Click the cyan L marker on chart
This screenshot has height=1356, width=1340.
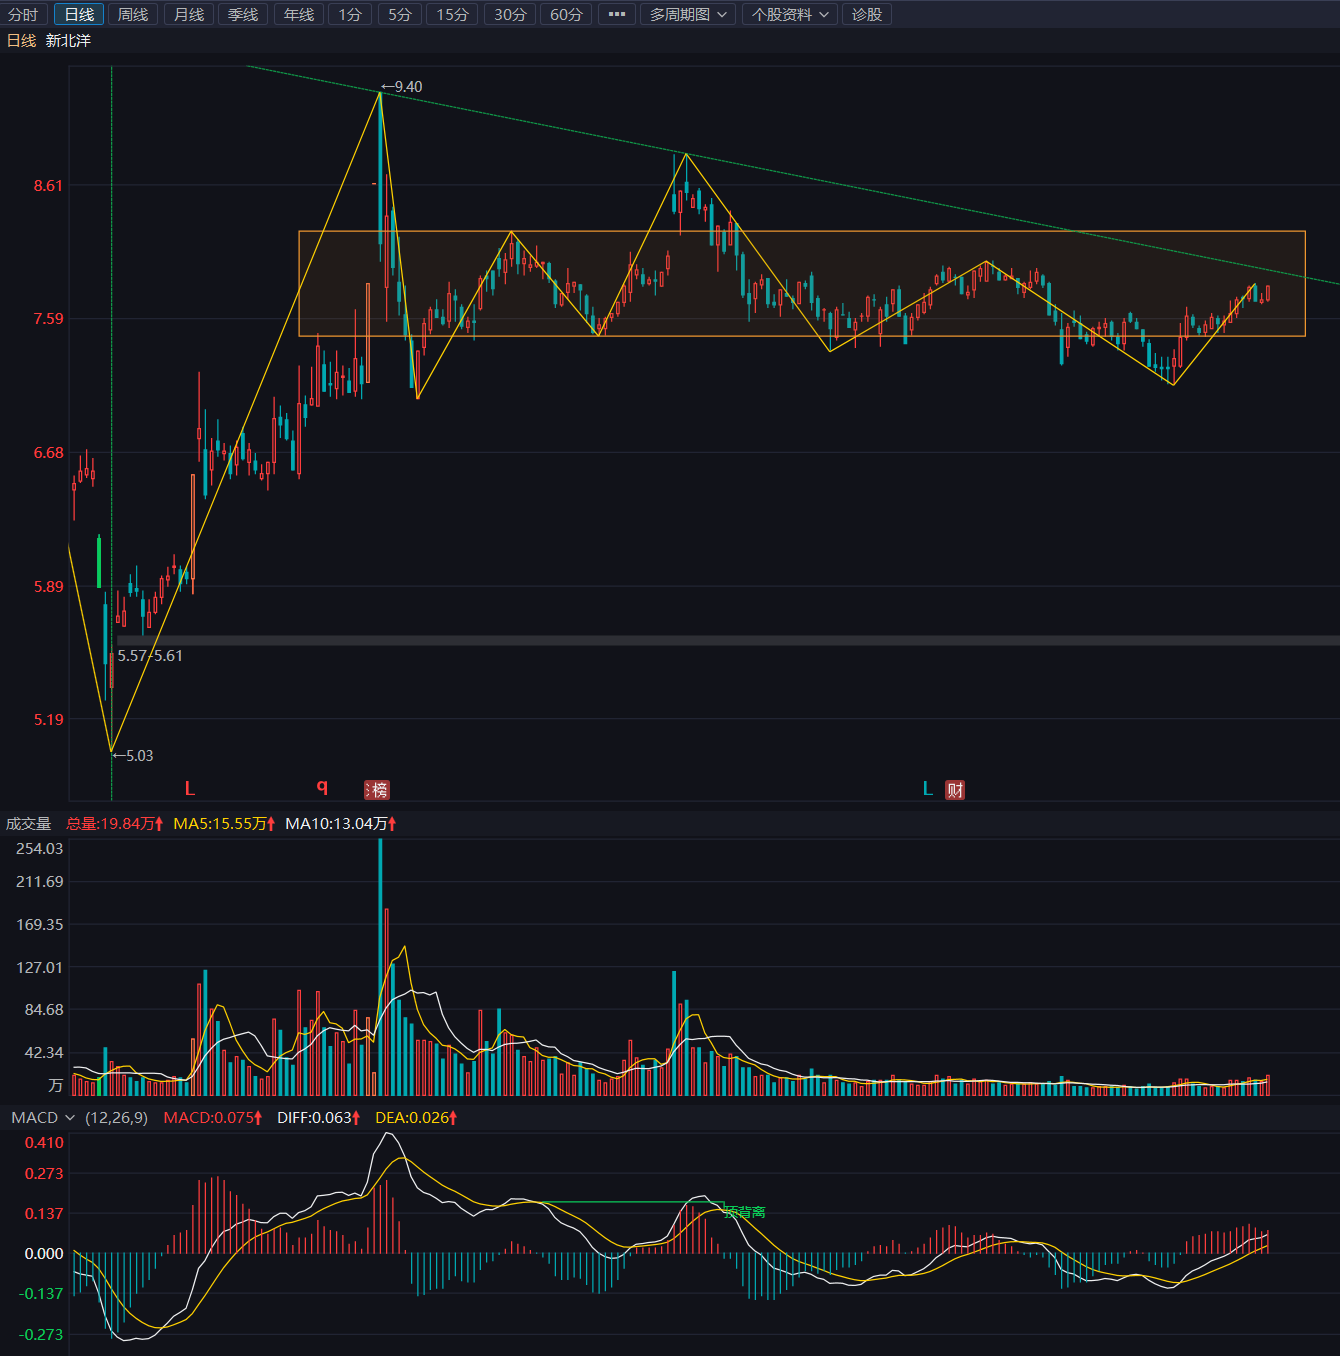point(928,789)
